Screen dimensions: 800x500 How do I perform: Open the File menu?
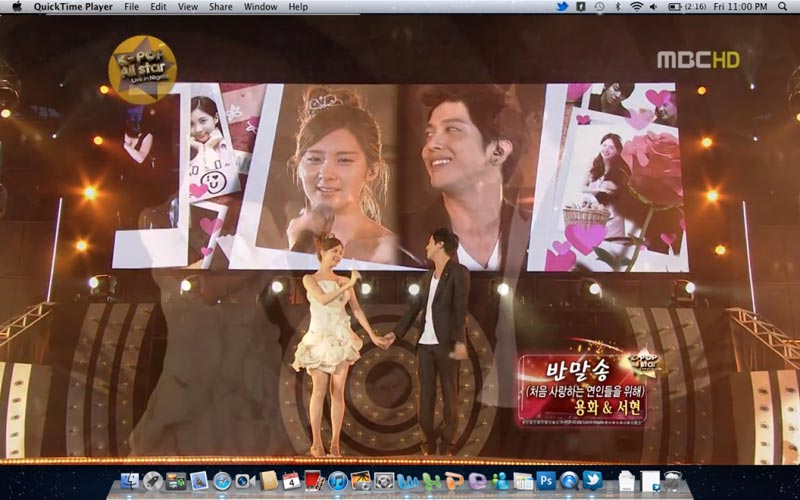(131, 7)
